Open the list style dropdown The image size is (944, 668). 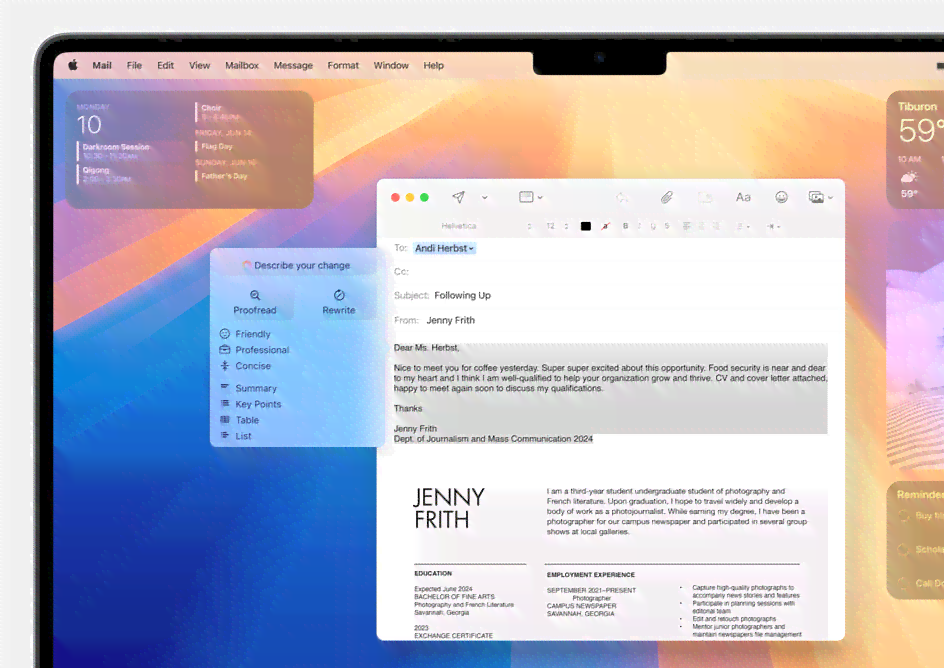tap(743, 226)
